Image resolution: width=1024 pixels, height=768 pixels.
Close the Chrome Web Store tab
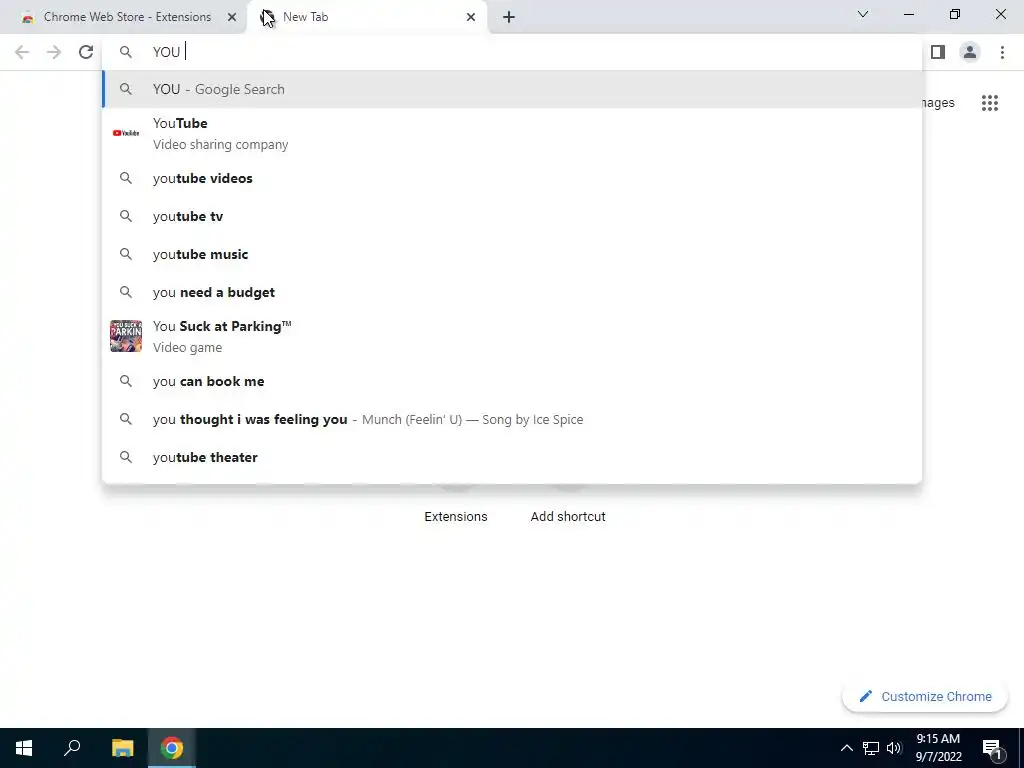pos(232,17)
